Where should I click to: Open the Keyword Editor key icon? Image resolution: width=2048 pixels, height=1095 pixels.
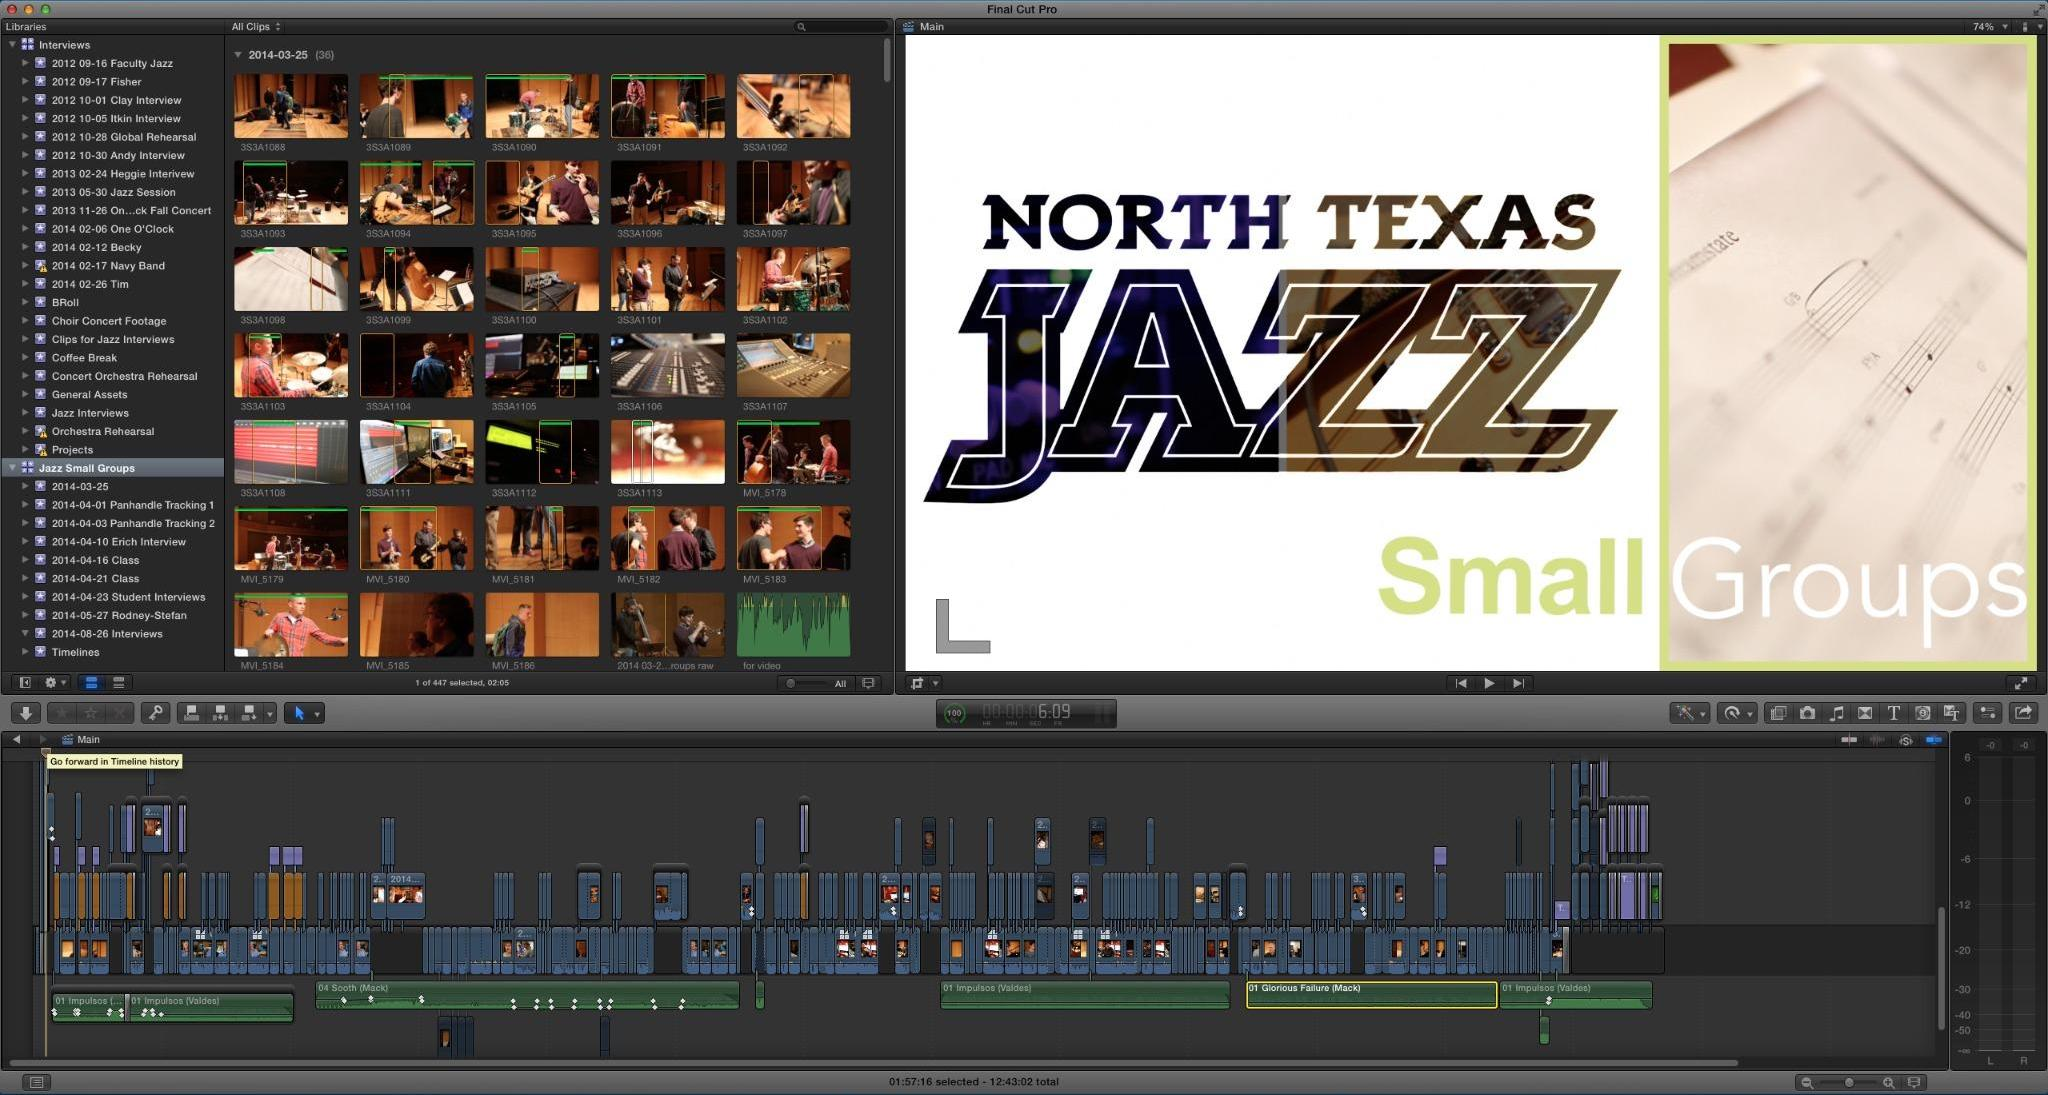154,713
